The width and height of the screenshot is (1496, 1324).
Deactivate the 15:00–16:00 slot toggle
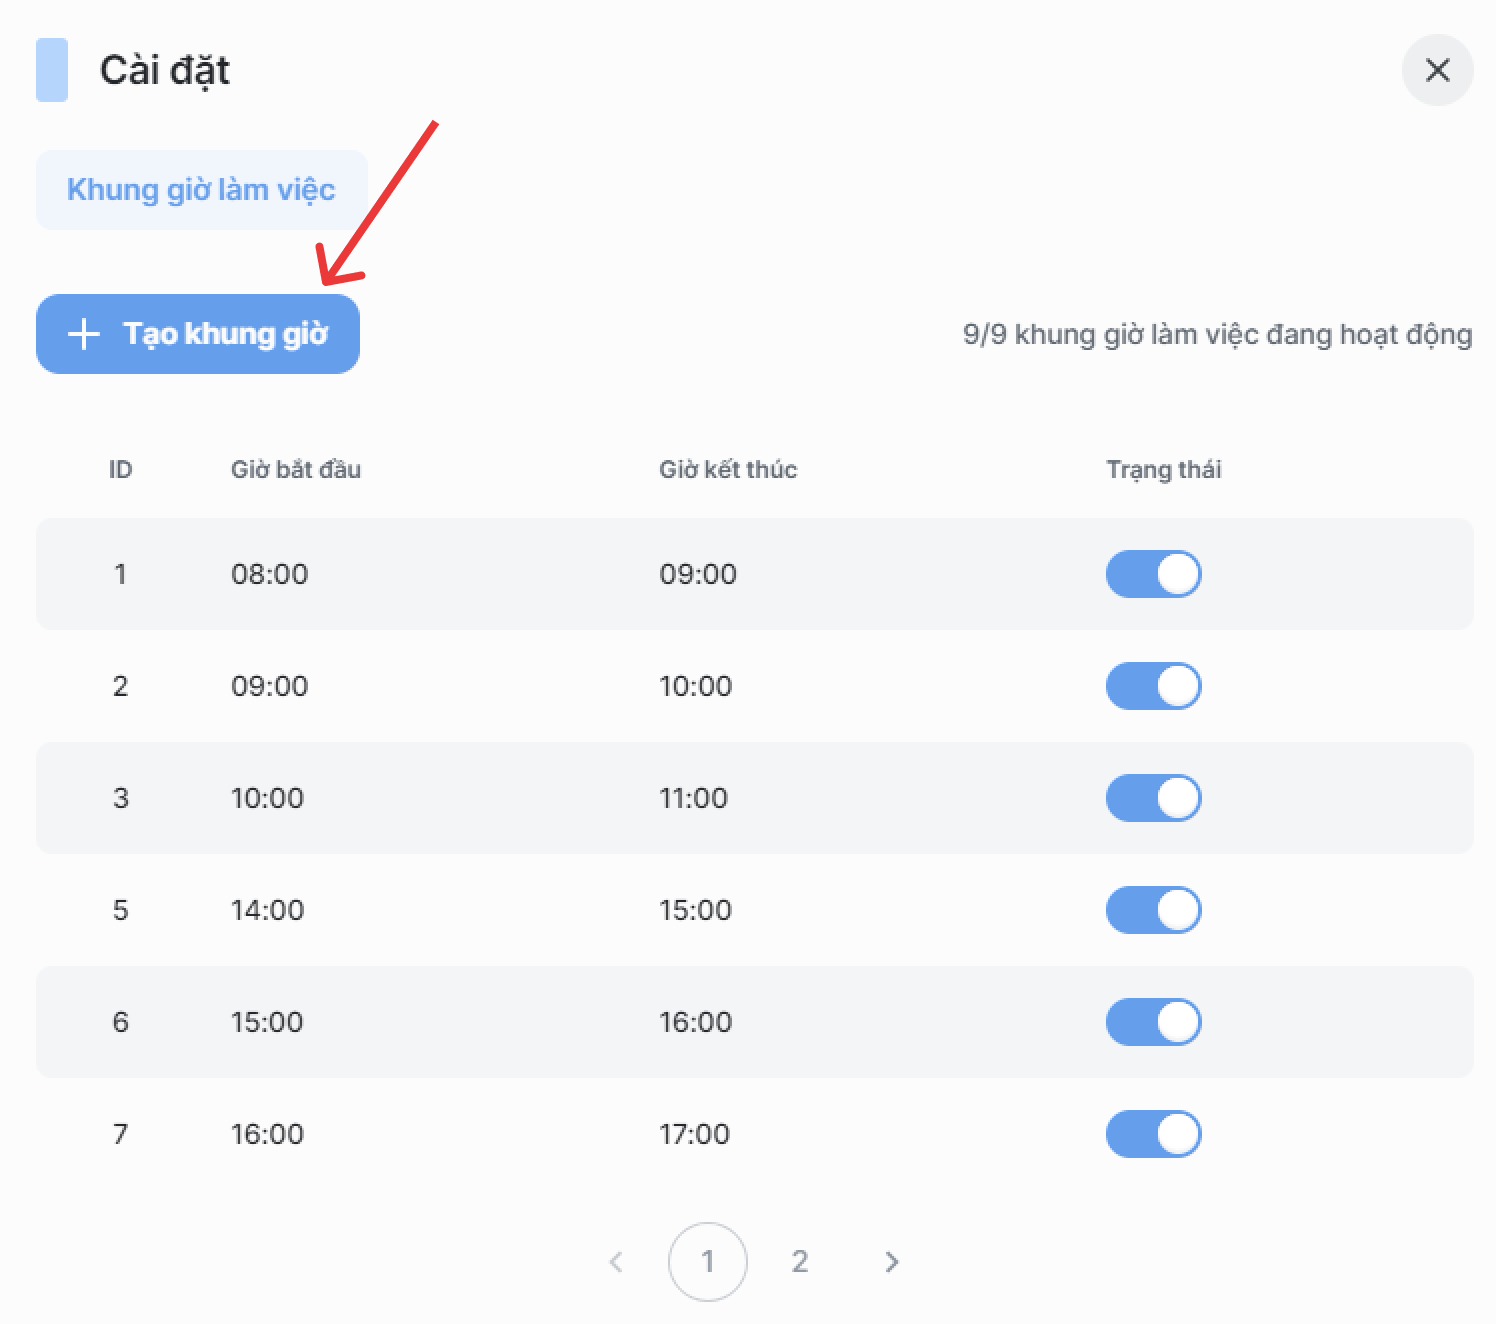point(1153,1022)
